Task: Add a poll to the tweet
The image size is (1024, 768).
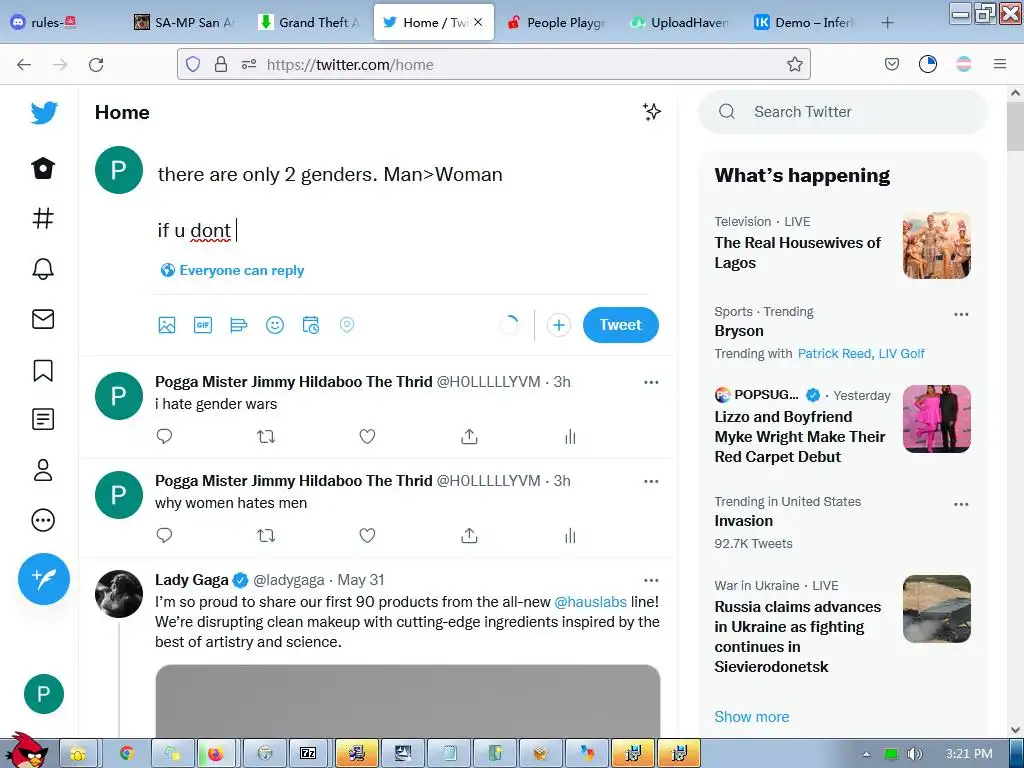Action: click(x=239, y=325)
